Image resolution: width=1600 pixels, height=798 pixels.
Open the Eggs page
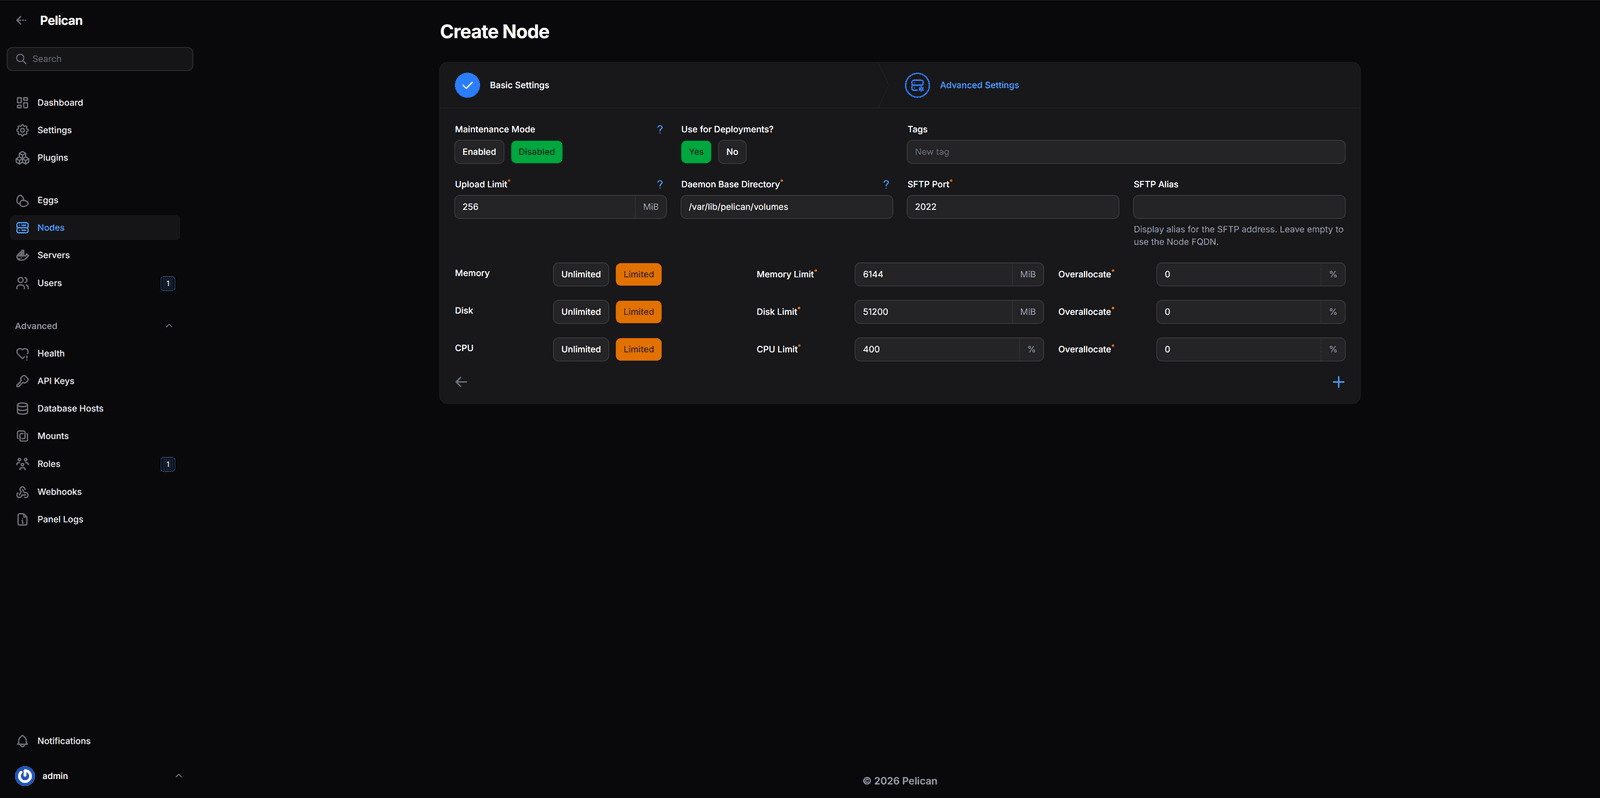click(95, 200)
